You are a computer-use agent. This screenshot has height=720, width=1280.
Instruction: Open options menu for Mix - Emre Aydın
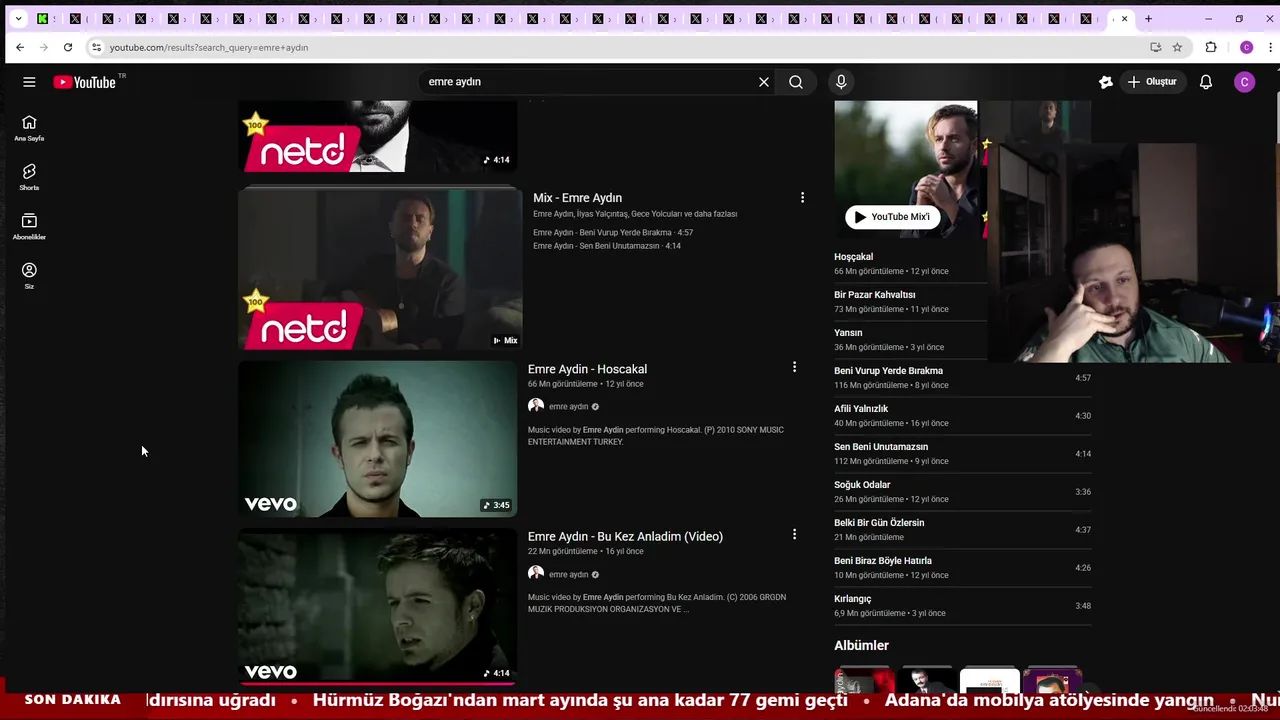(x=802, y=198)
